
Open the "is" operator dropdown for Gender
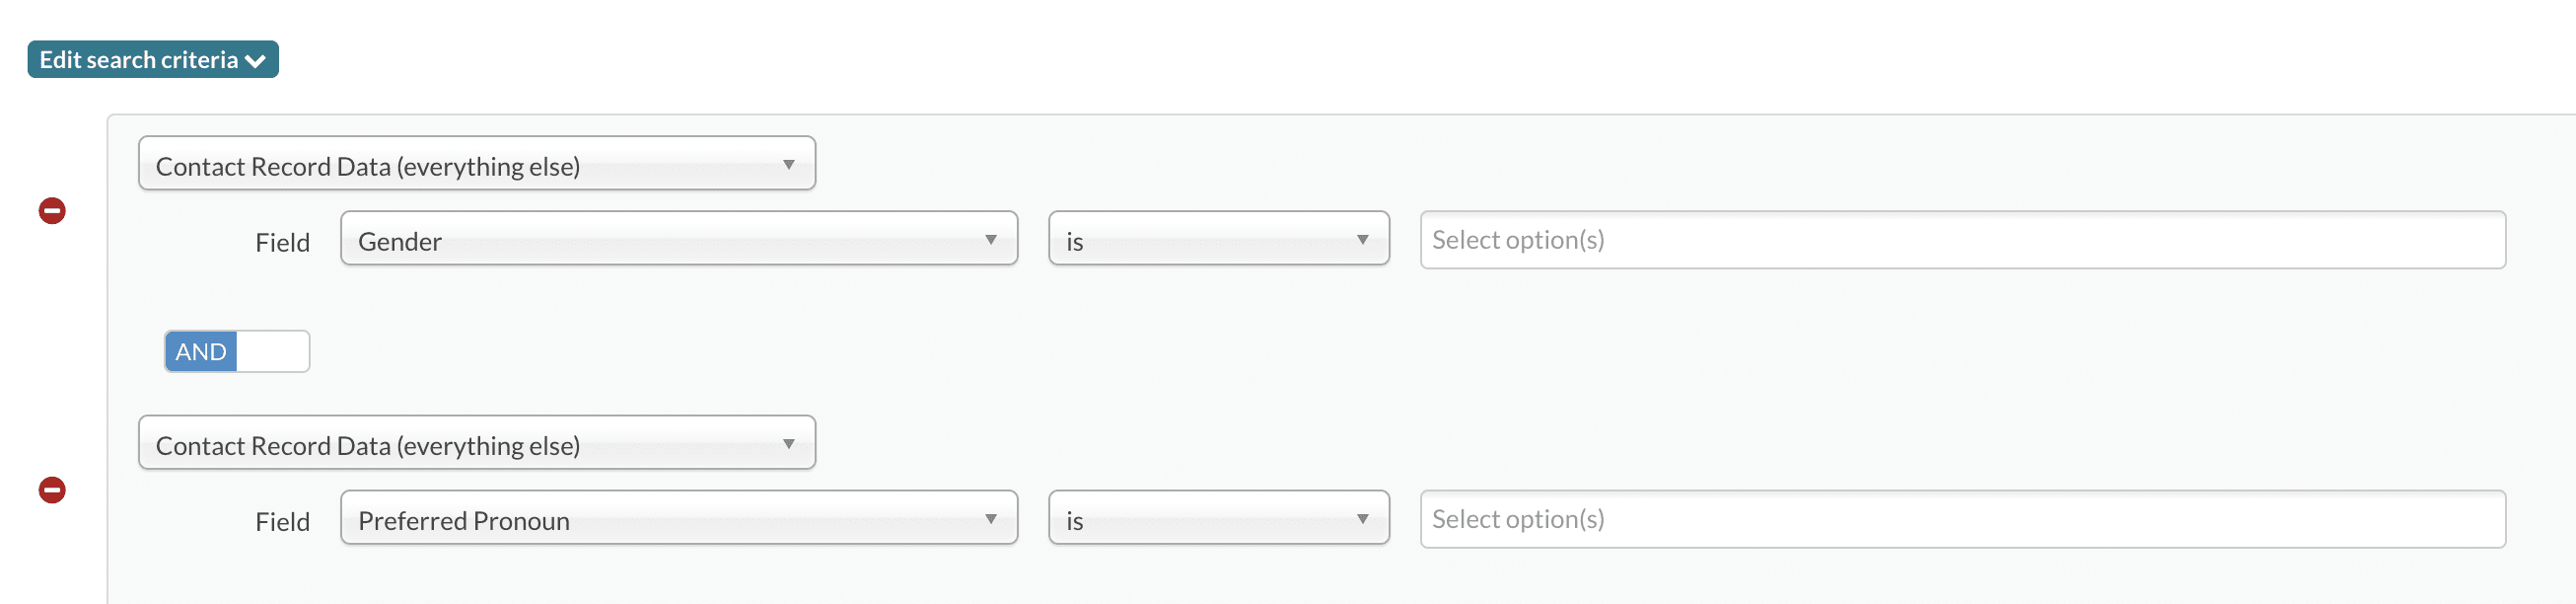tap(1218, 239)
